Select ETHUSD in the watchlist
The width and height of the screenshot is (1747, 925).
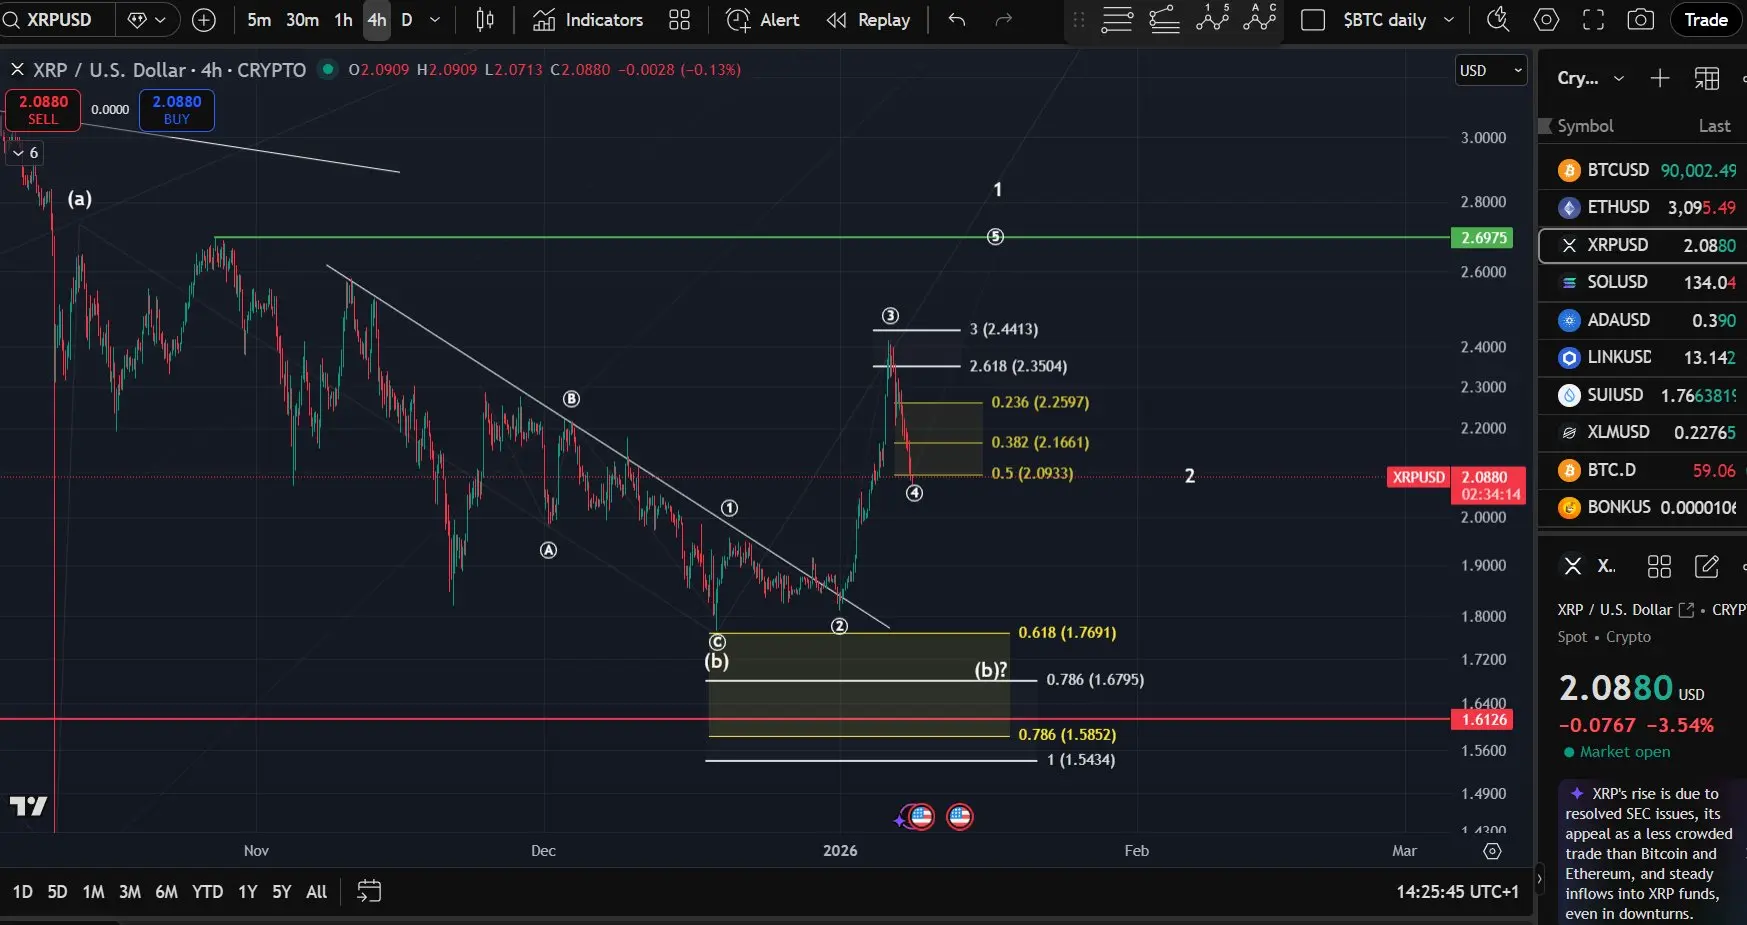pyautogui.click(x=1643, y=207)
